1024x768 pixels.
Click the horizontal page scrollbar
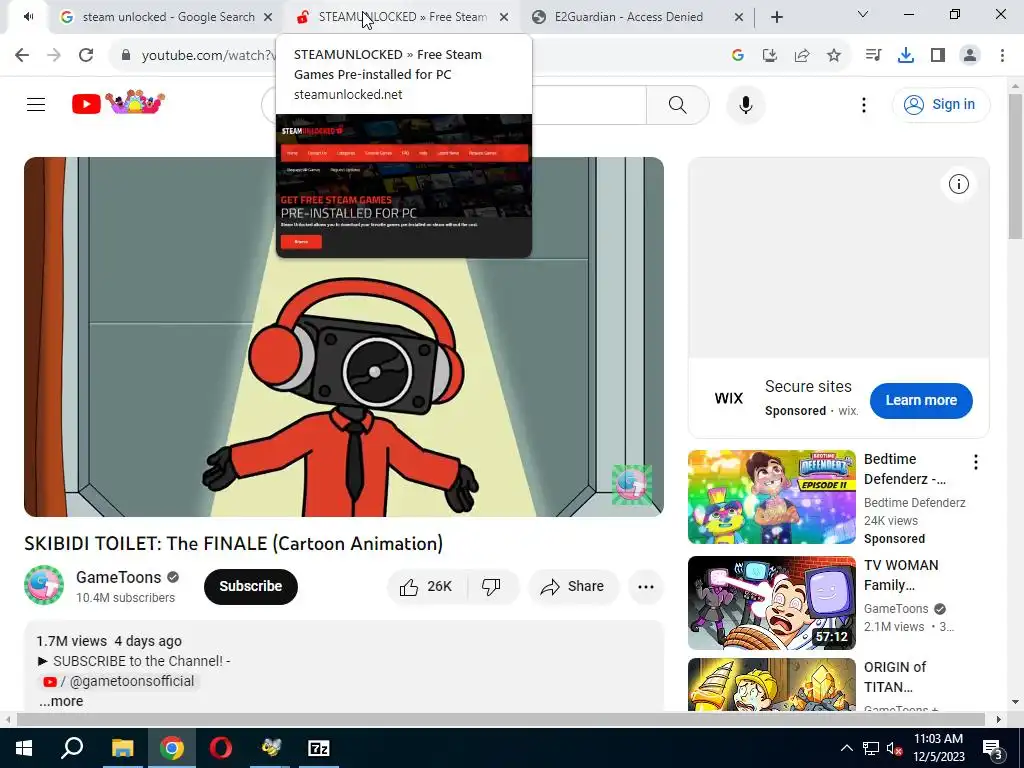coord(501,720)
